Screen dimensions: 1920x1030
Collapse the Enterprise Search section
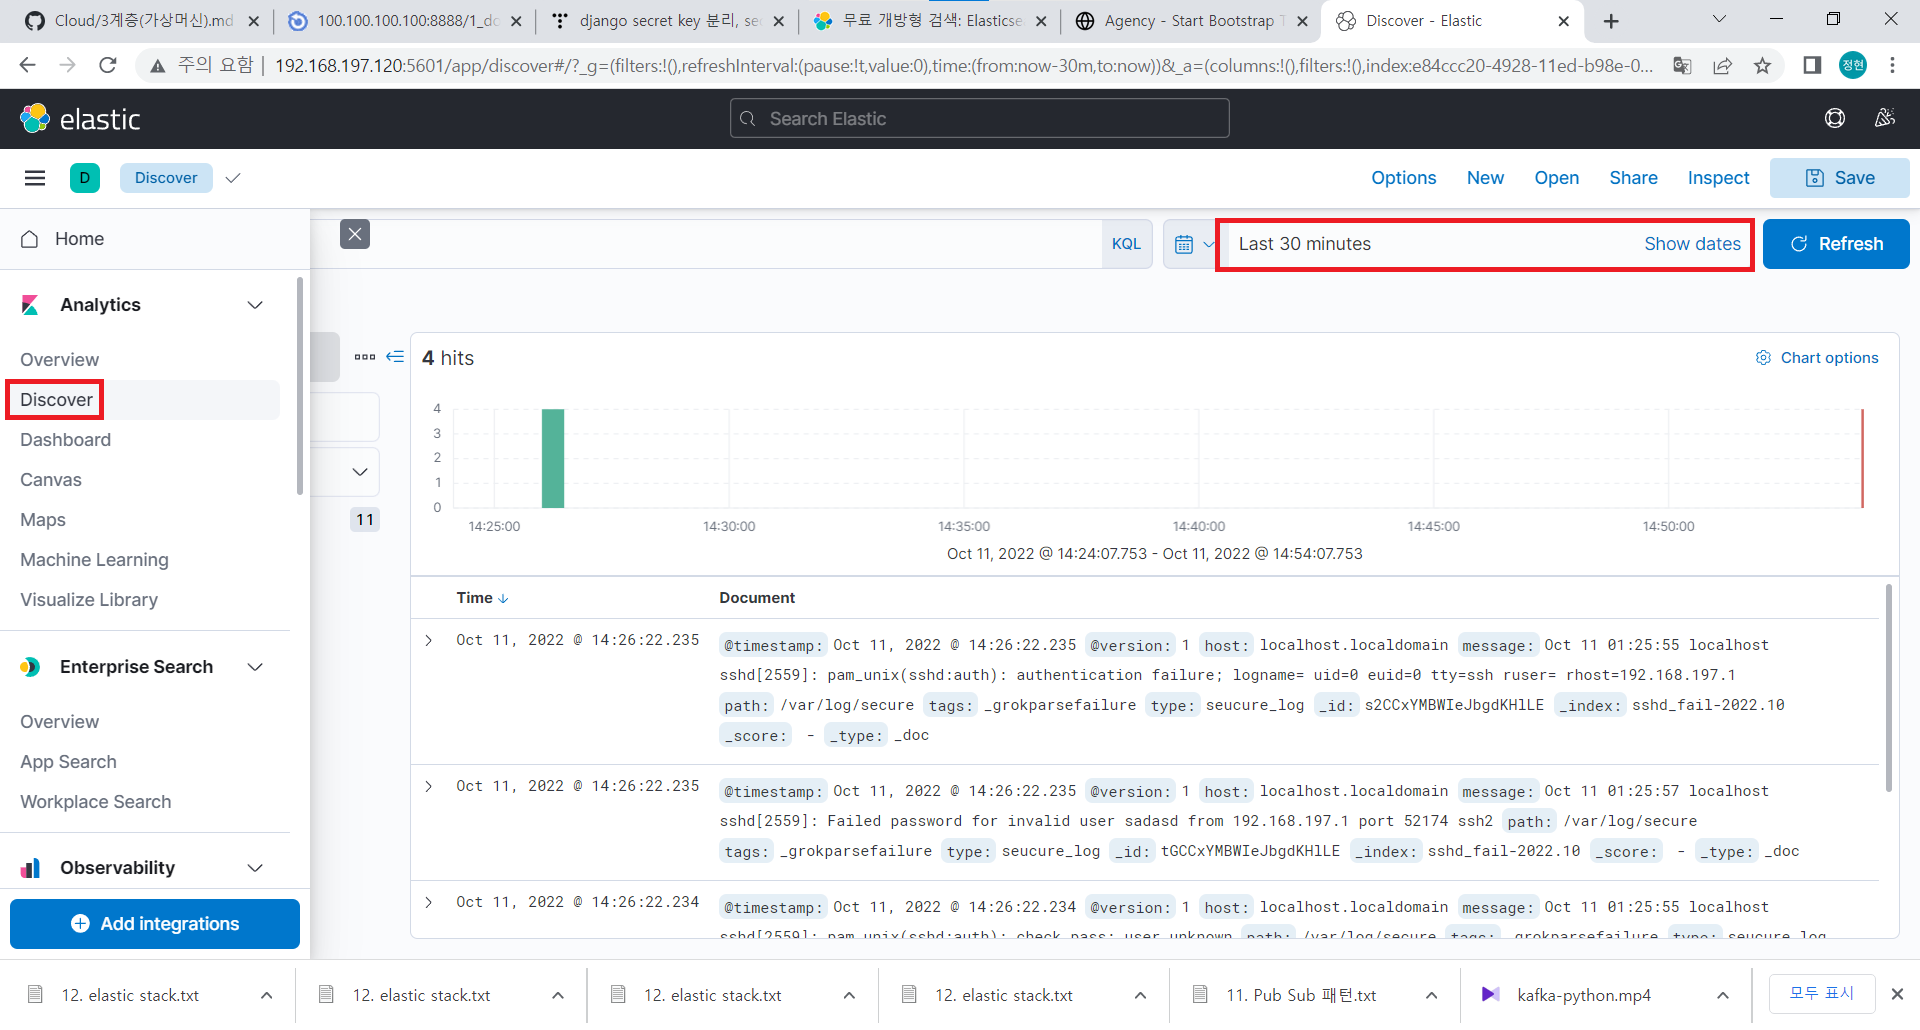tap(255, 667)
